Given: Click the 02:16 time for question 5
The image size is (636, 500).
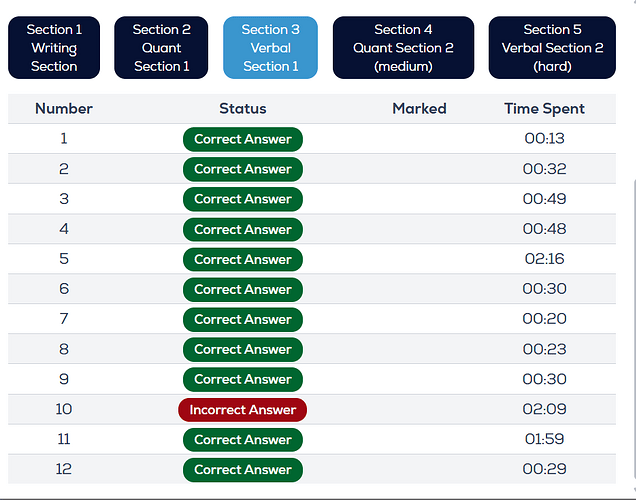Looking at the screenshot, I should [544, 259].
